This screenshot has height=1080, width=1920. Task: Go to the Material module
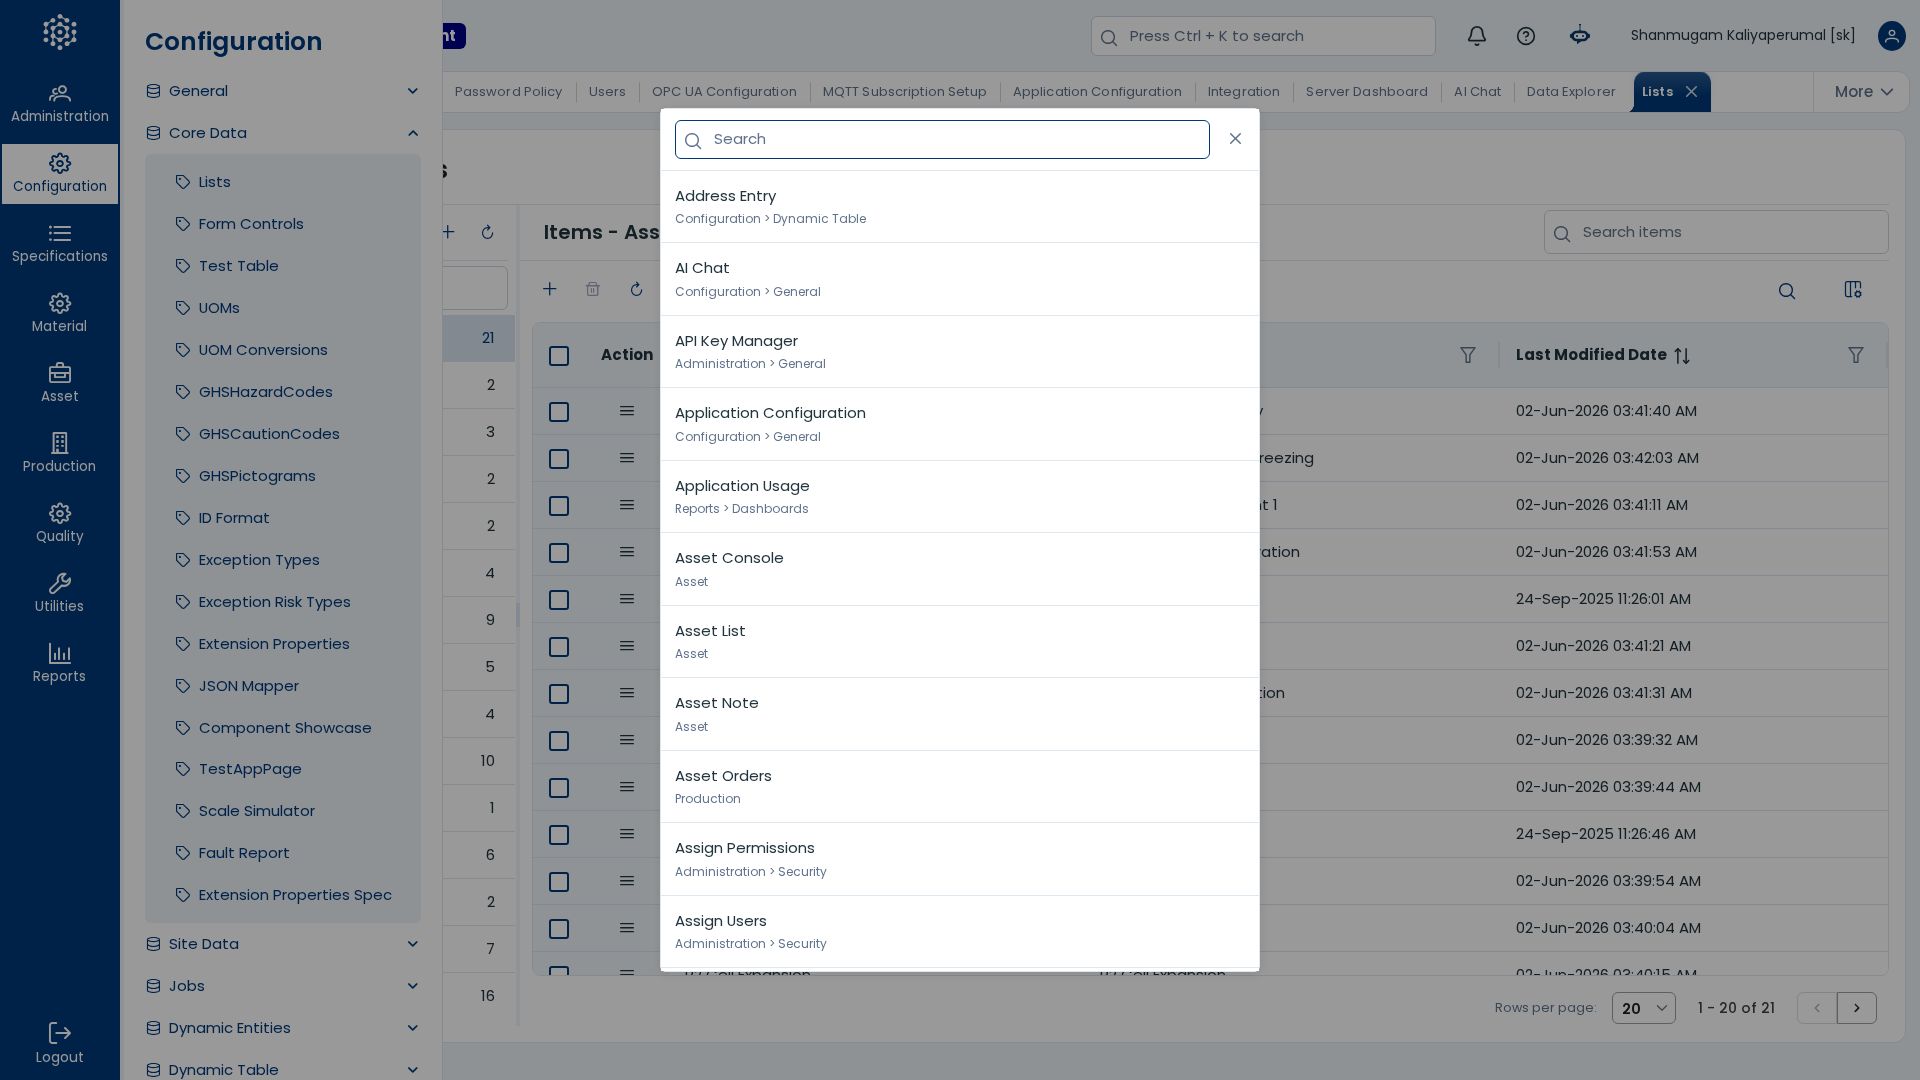59,314
